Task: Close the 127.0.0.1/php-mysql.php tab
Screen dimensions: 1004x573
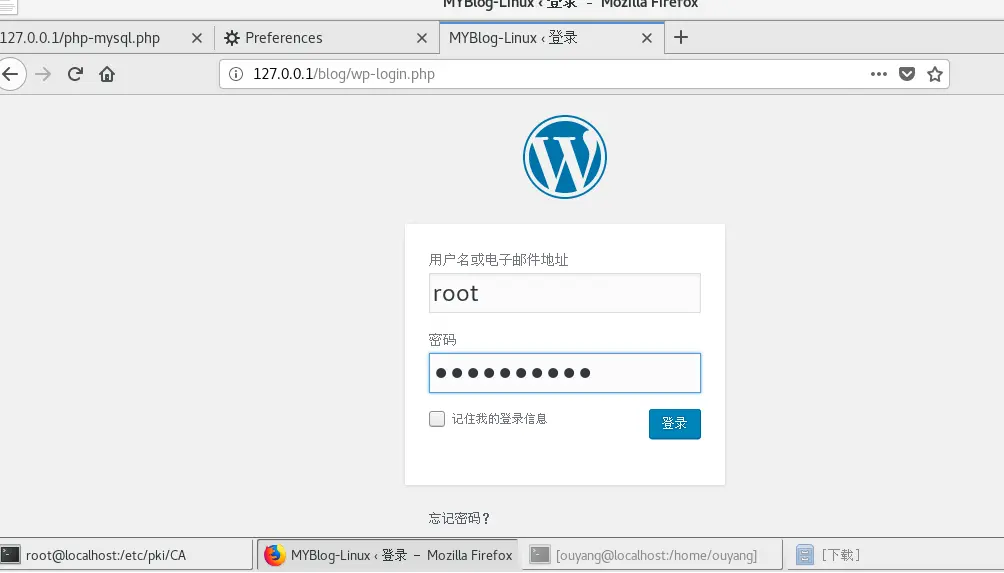Action: [197, 38]
